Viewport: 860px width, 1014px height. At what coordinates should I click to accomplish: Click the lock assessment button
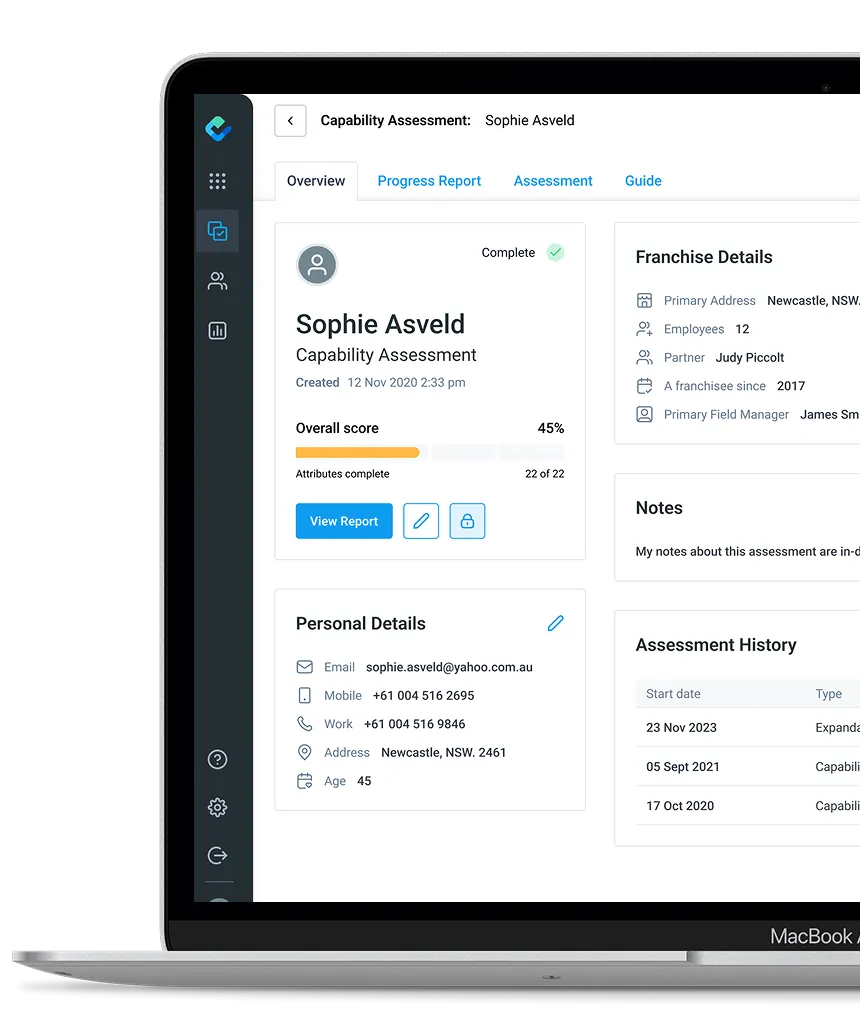468,521
